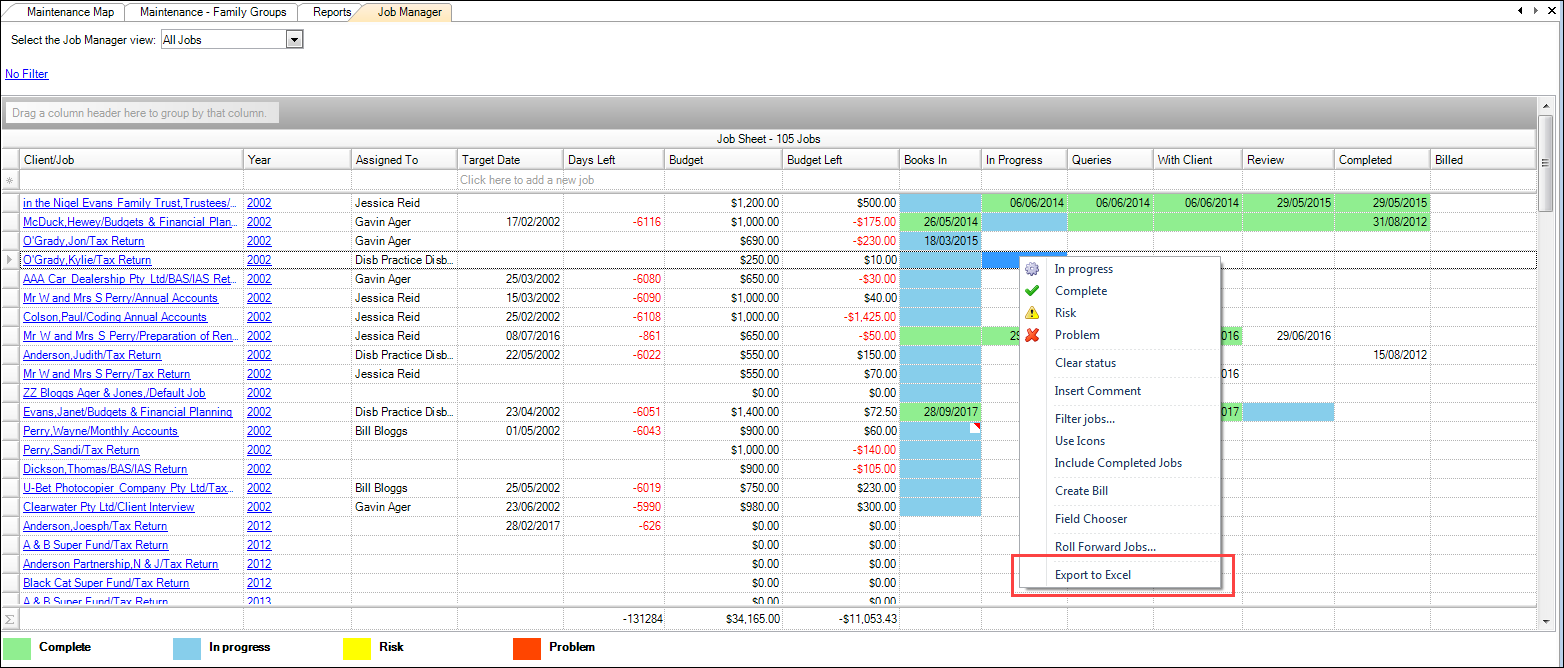Toggle Use Icons in context menu
The image size is (1564, 668).
[x=1079, y=441]
